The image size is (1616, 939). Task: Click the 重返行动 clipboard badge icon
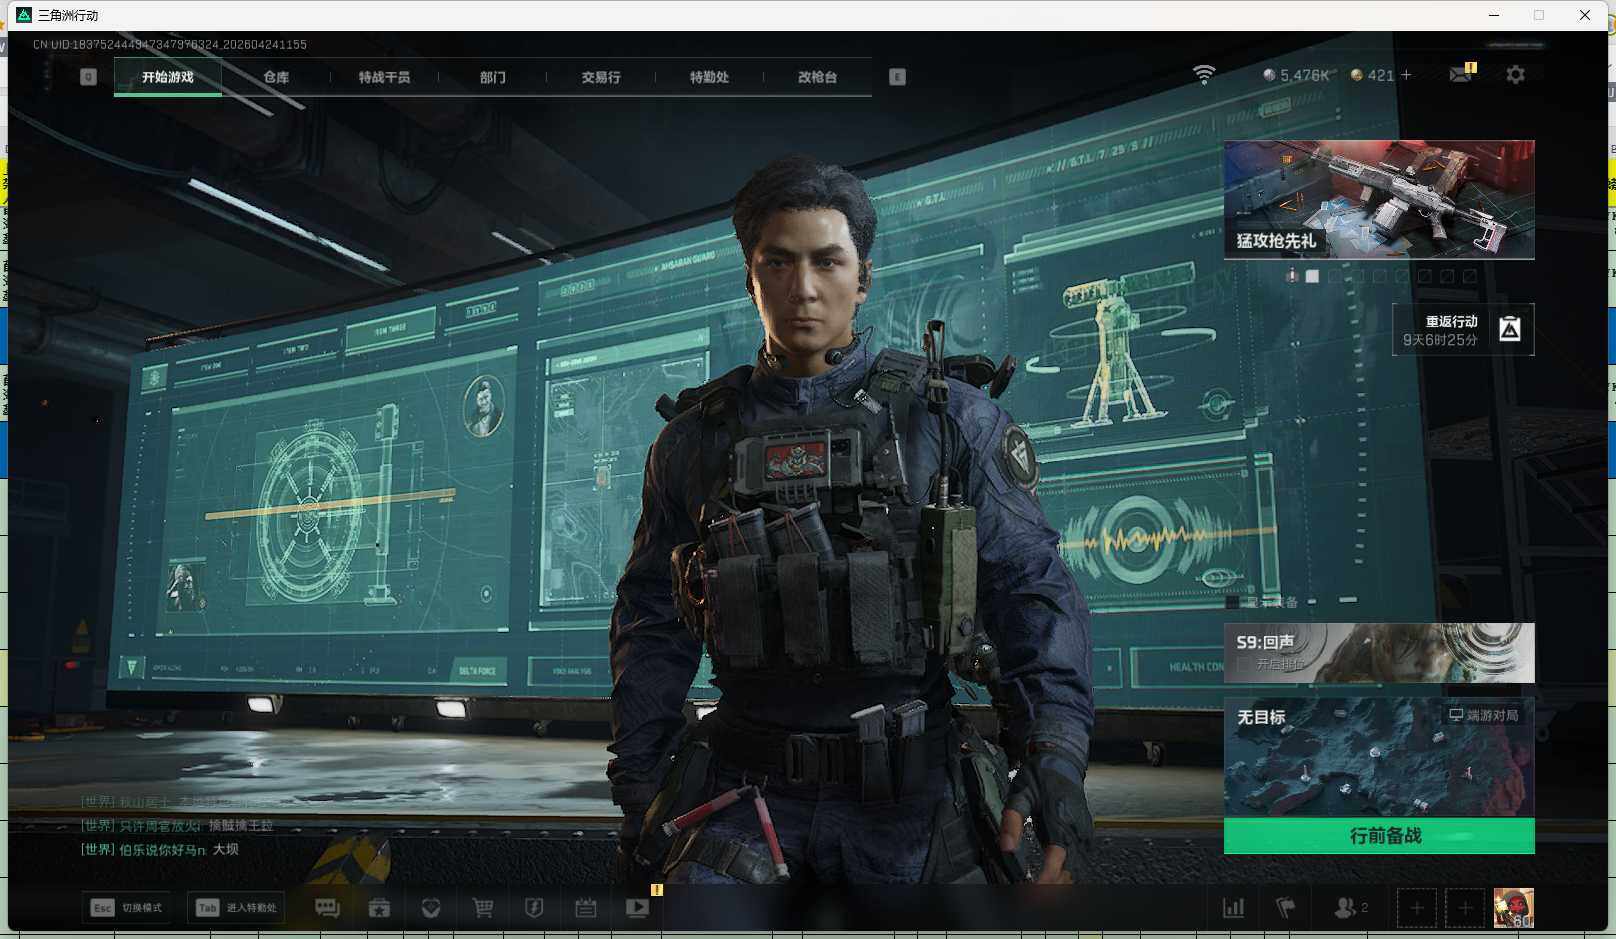[1510, 329]
